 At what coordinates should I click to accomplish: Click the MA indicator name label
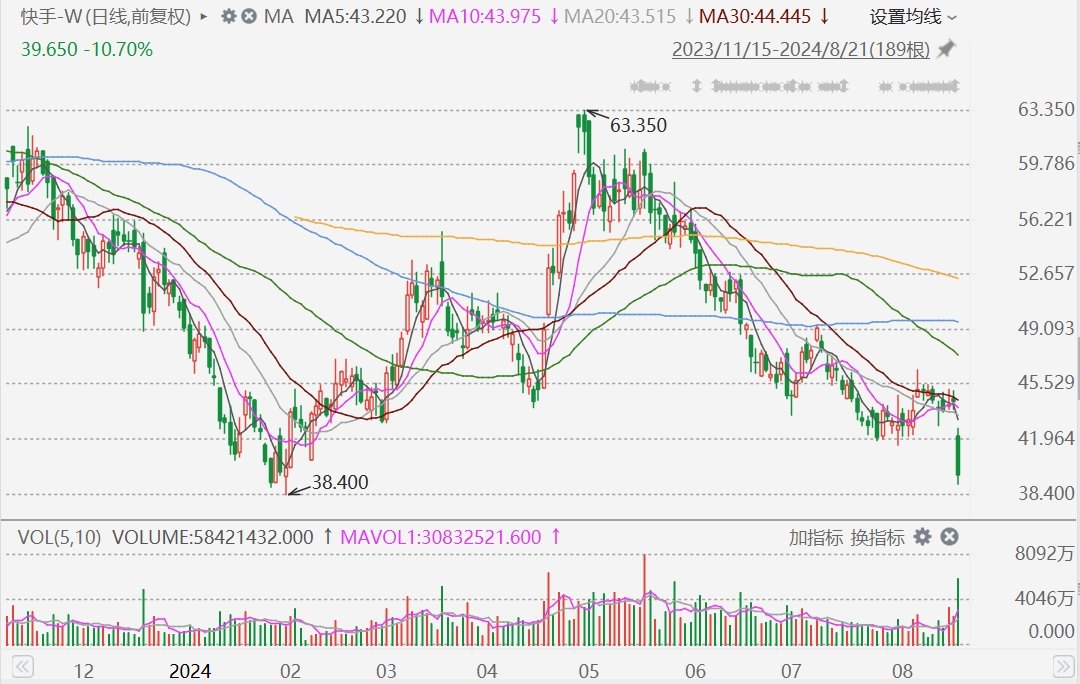coord(278,17)
